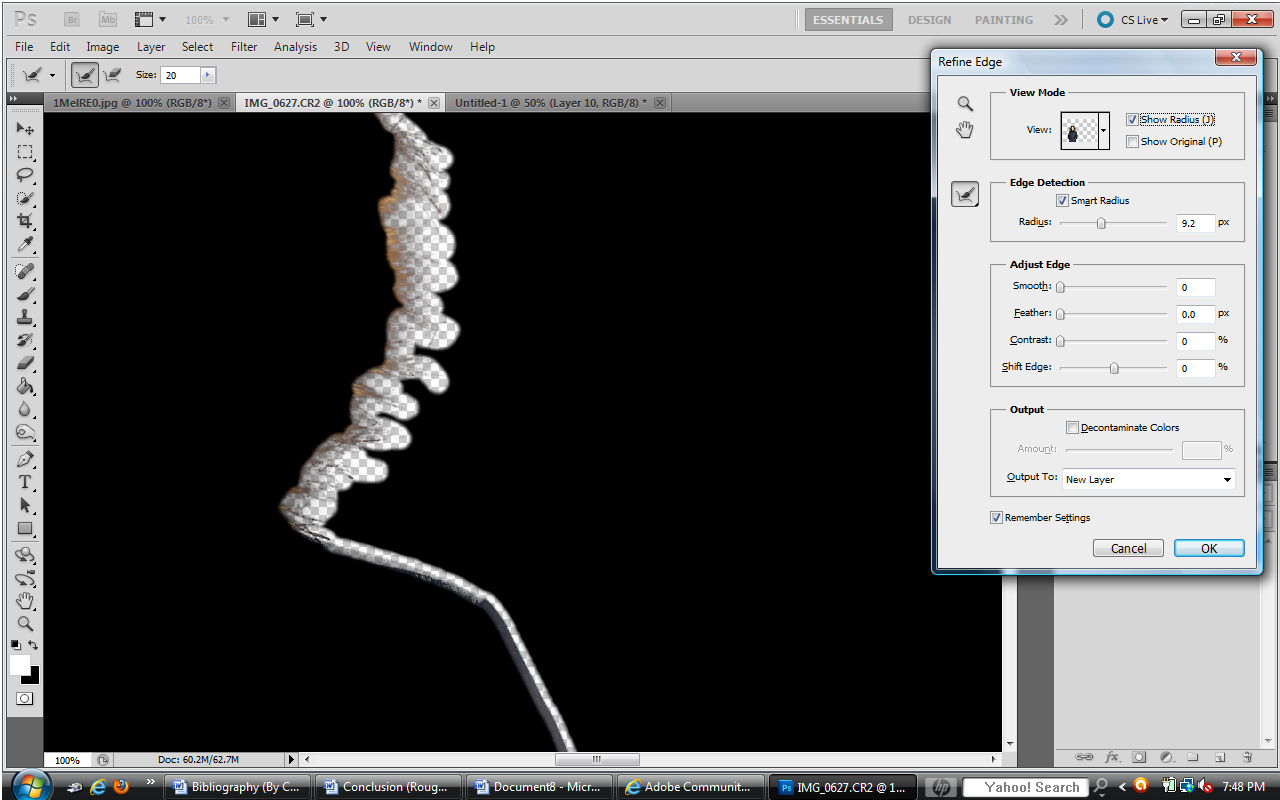This screenshot has width=1280, height=800.
Task: Open the View mode thumbnail dropdown
Action: tap(1104, 130)
